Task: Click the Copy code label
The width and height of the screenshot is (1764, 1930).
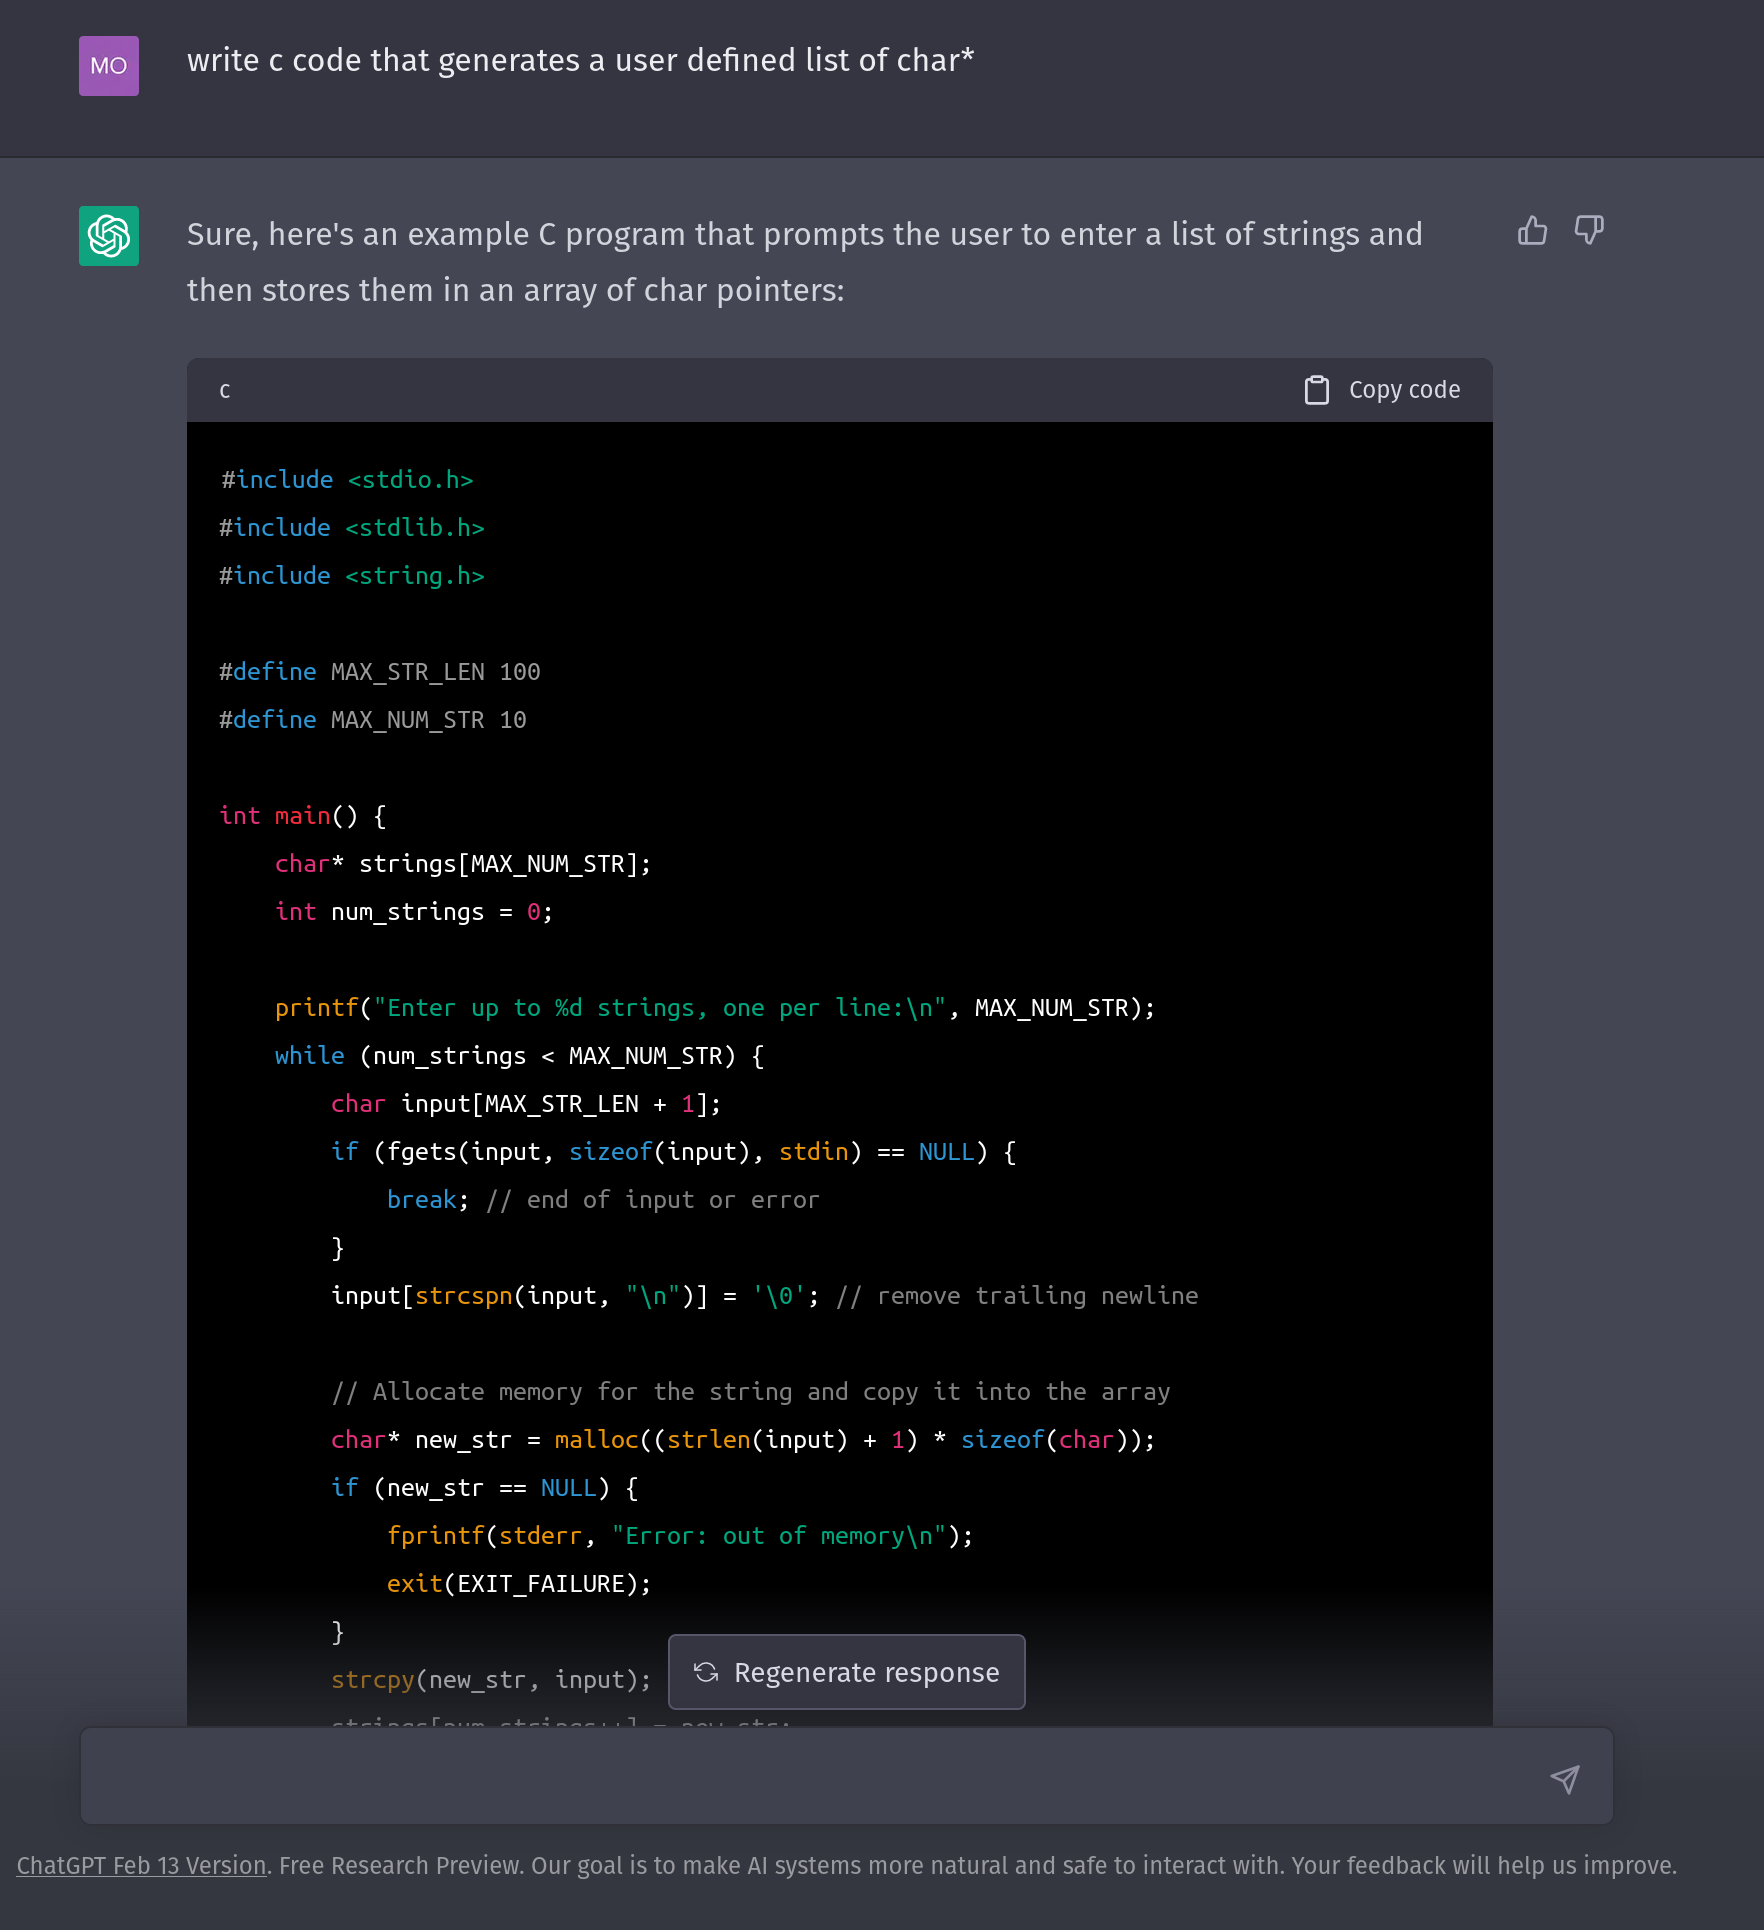Action: coord(1404,390)
